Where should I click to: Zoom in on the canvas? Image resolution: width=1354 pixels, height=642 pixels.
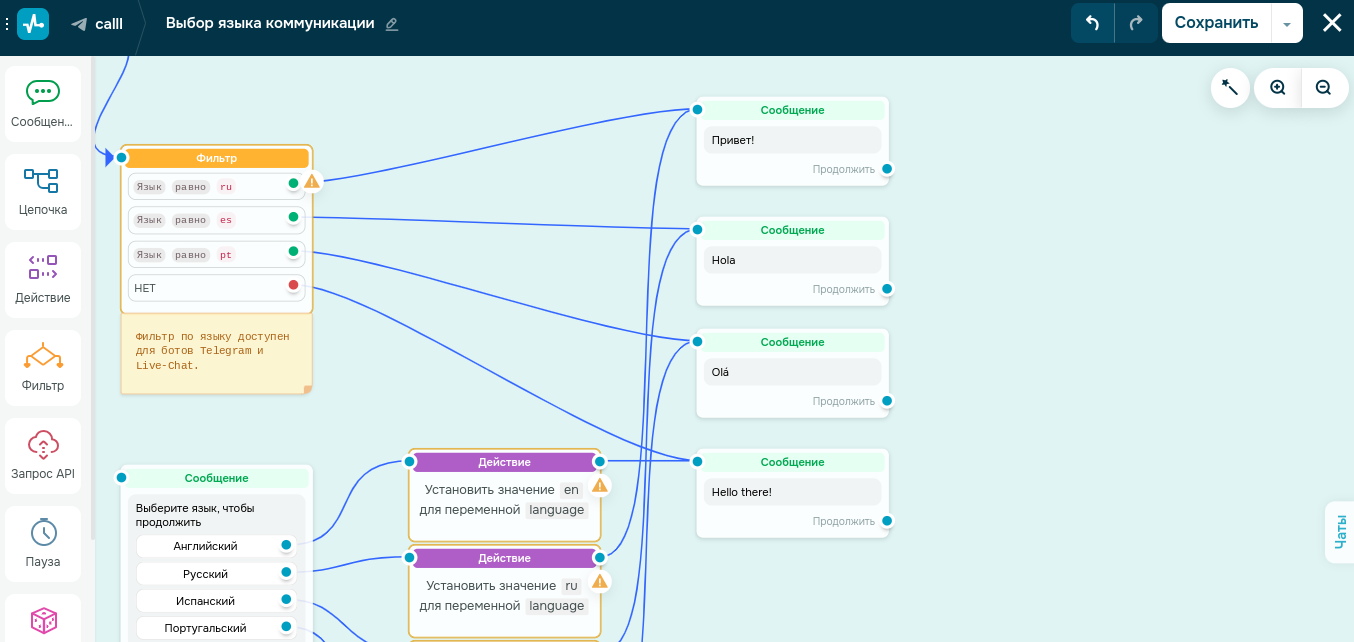1278,88
